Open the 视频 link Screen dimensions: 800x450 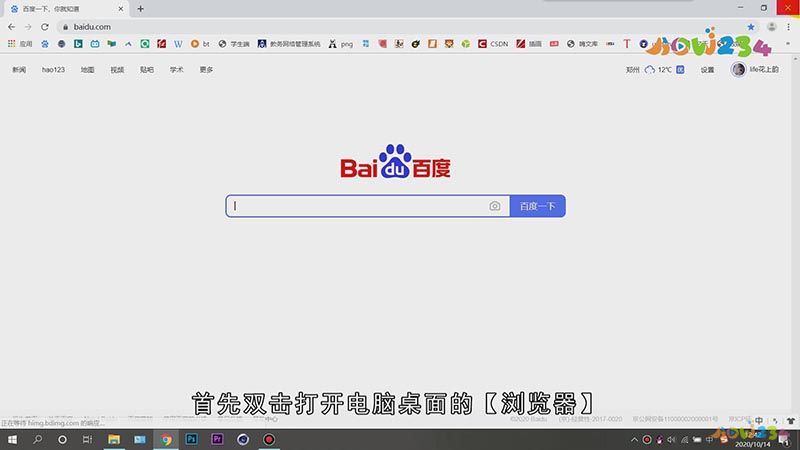(x=117, y=70)
